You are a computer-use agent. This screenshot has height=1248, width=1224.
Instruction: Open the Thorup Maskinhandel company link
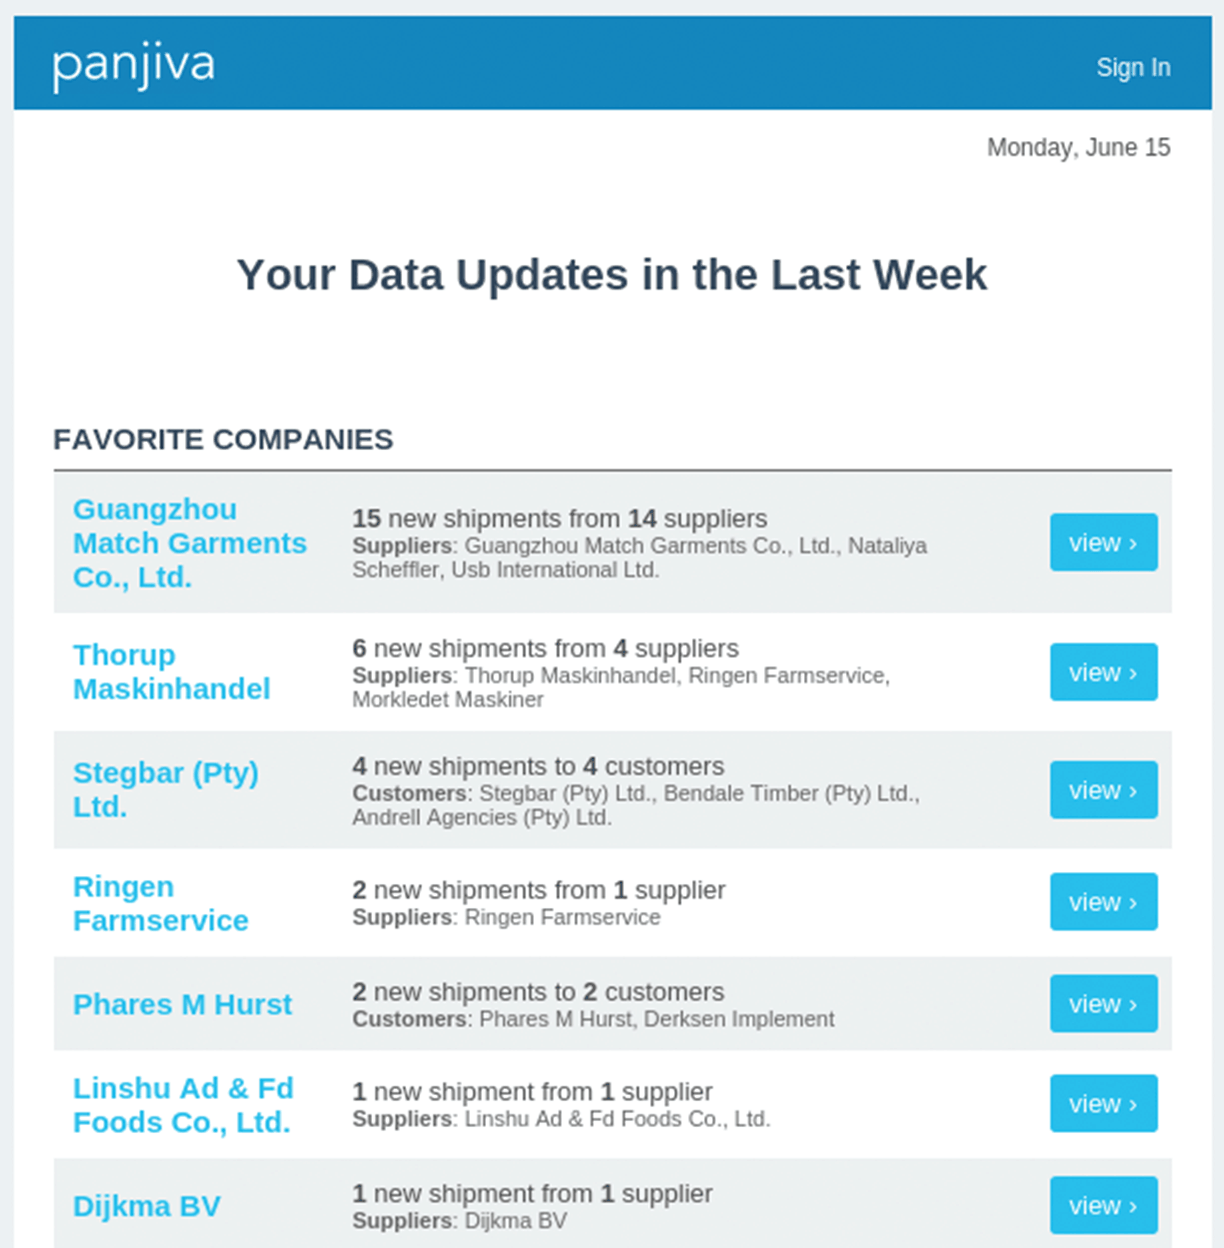click(x=171, y=672)
